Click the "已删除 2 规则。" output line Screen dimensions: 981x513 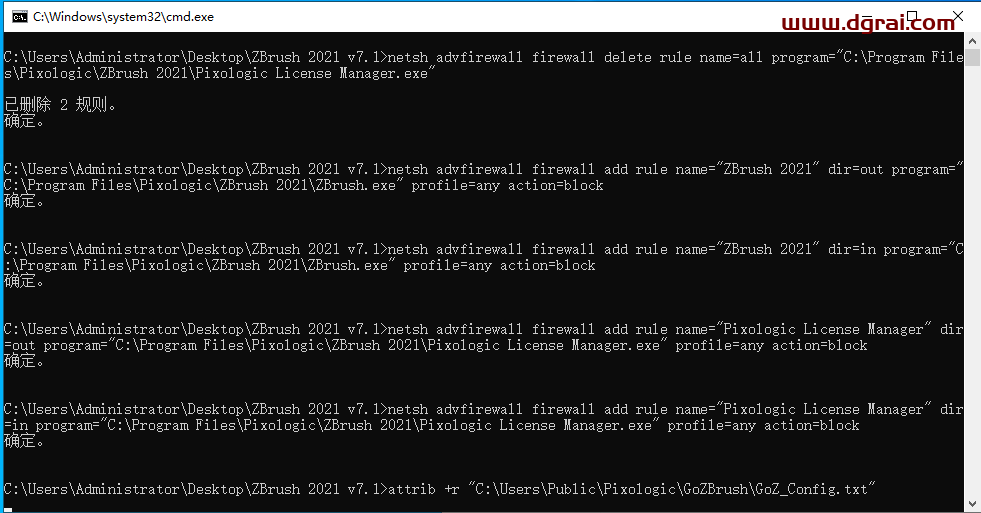pyautogui.click(x=61, y=105)
